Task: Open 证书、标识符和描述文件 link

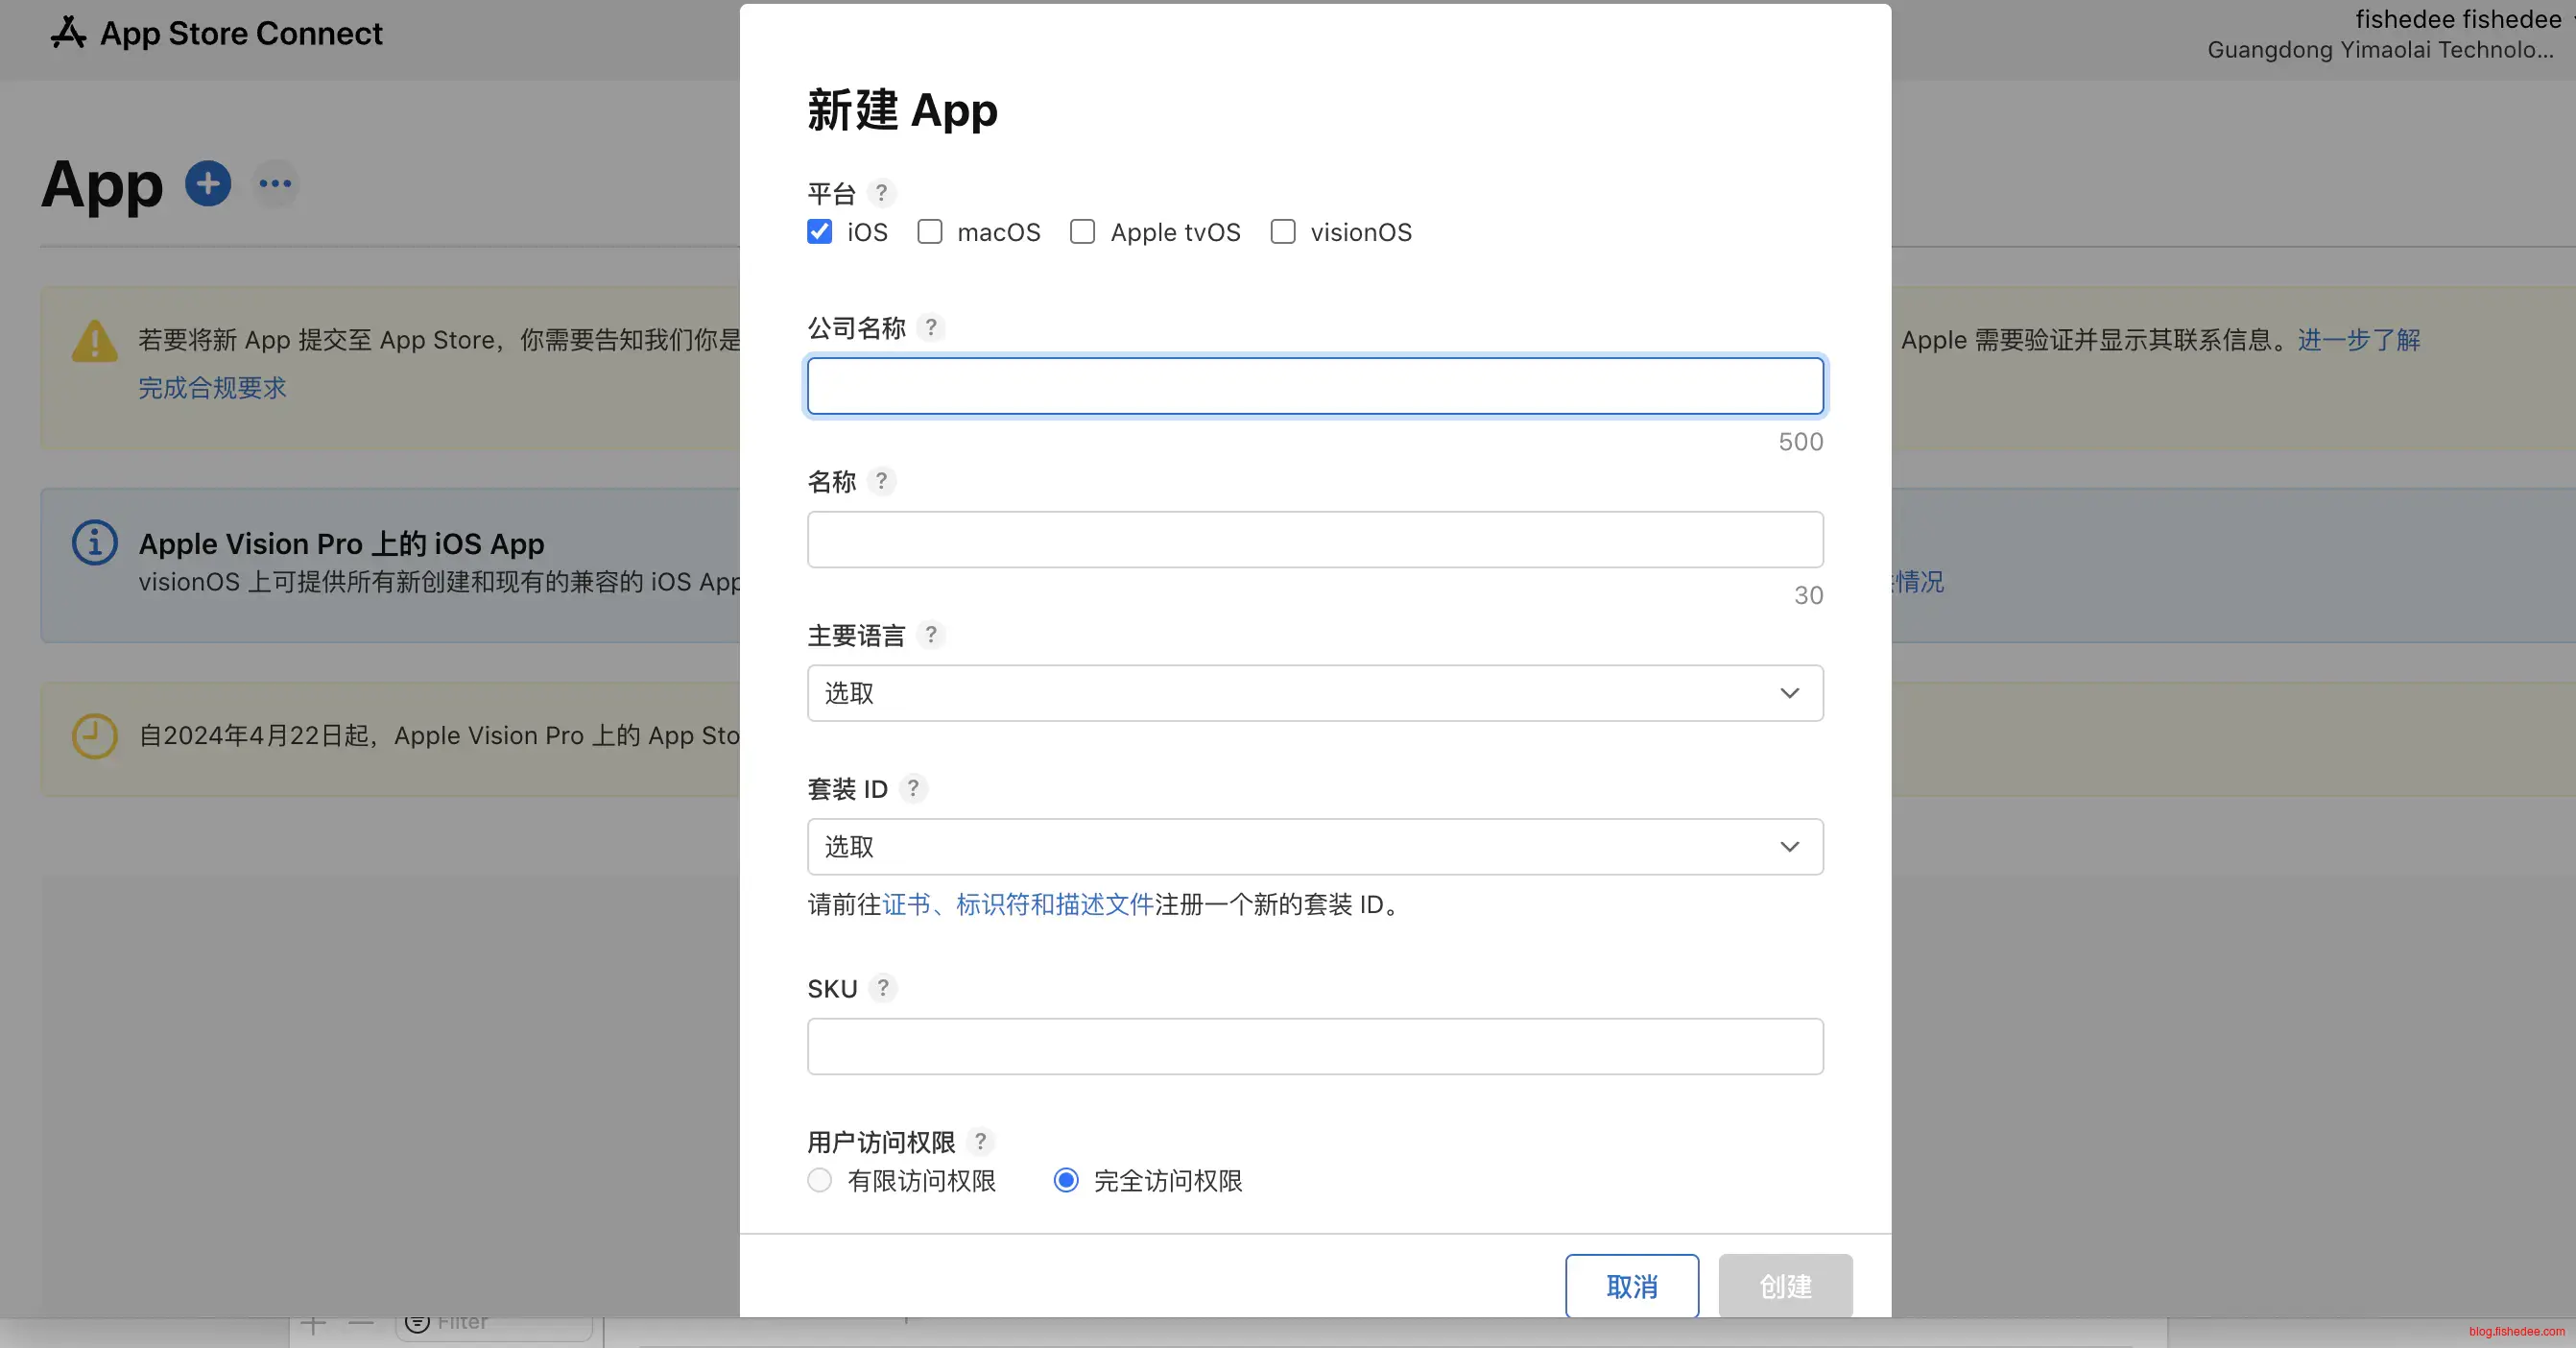Action: pos(1017,904)
